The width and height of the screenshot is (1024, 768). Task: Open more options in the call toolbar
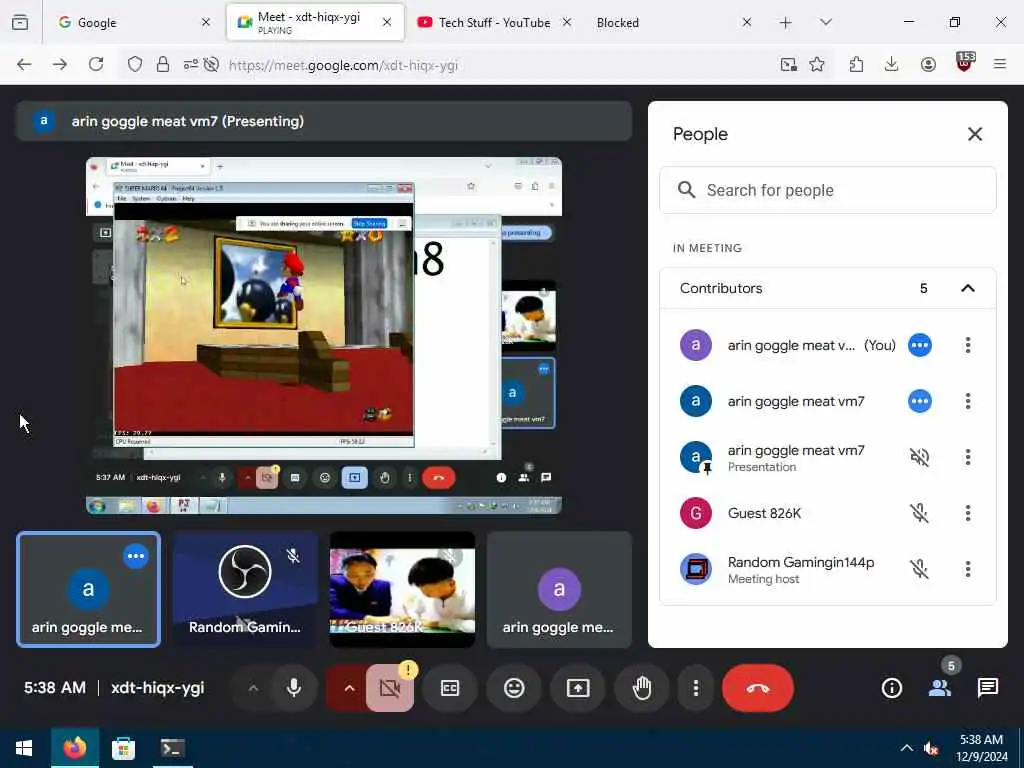click(x=696, y=688)
